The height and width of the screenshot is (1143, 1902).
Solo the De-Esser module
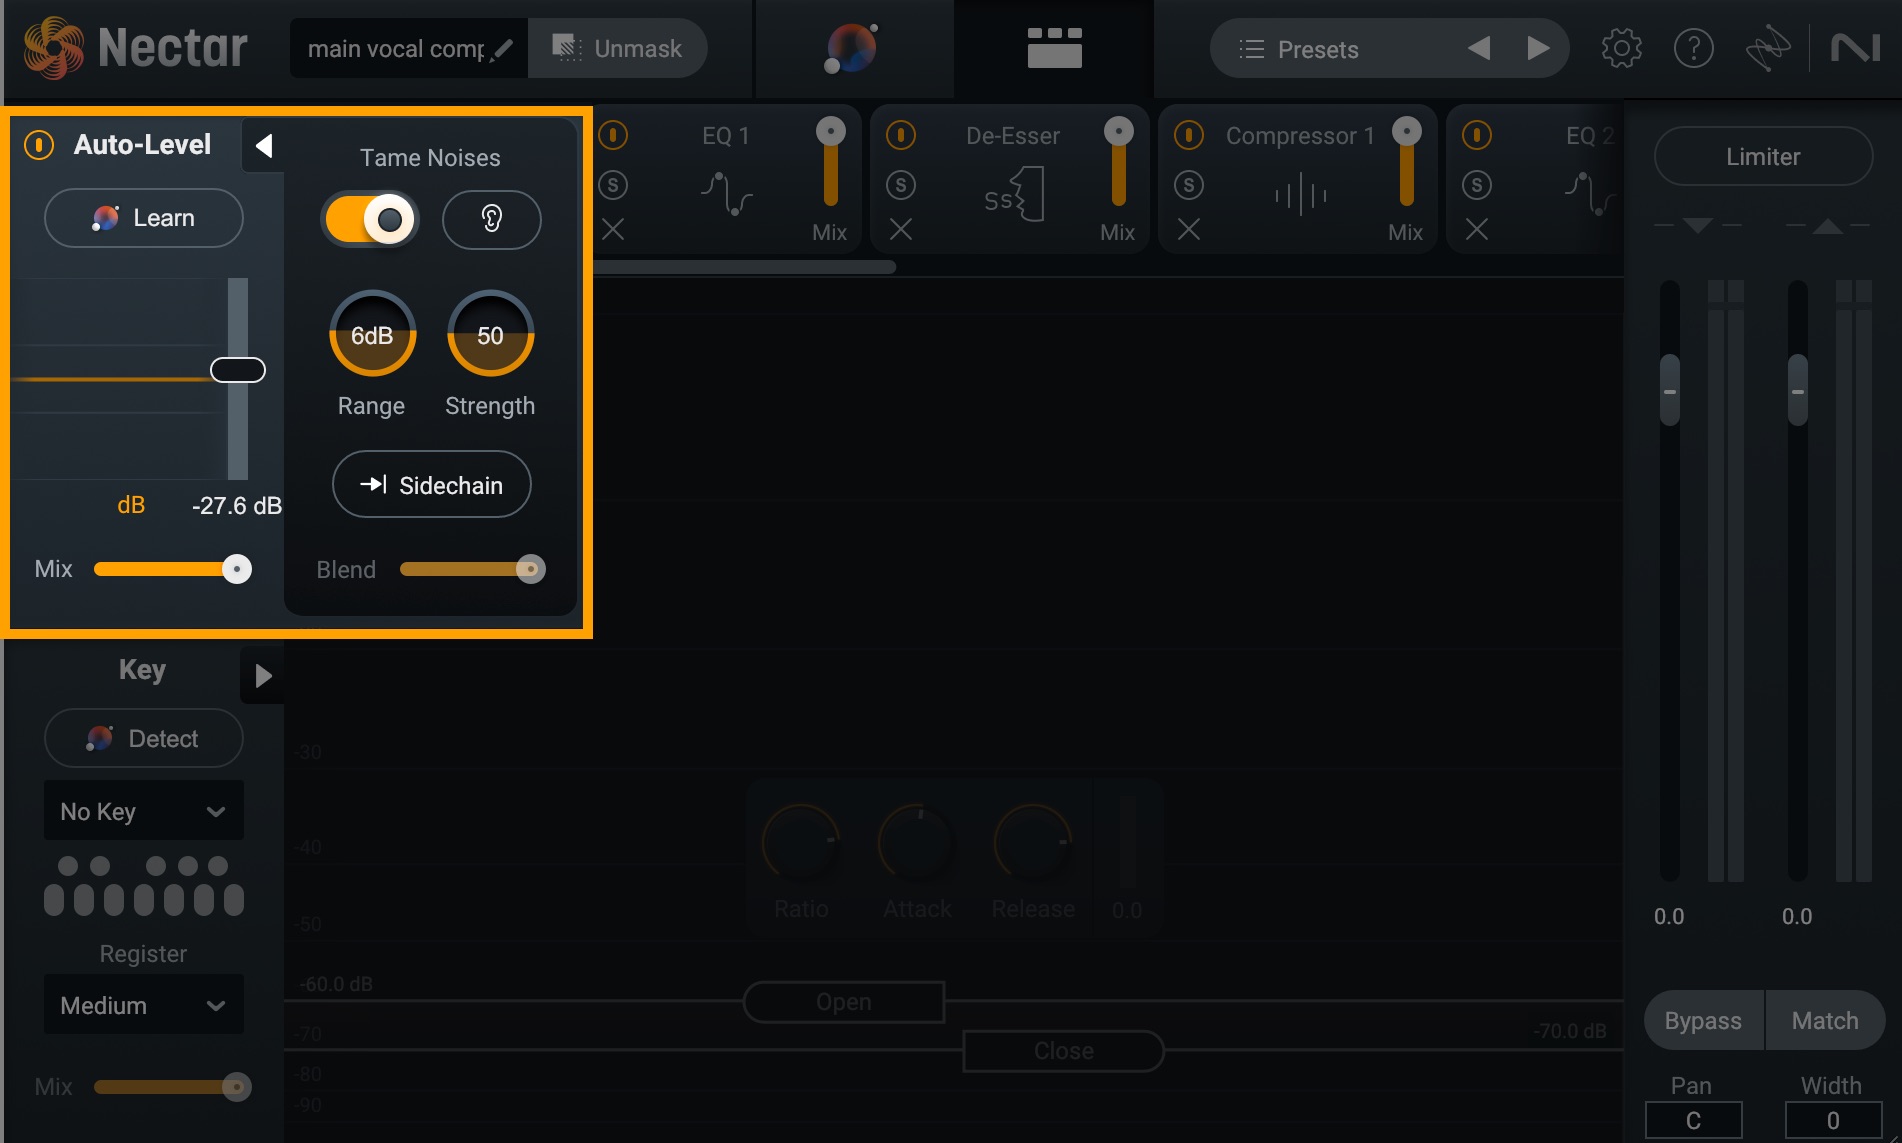[900, 185]
